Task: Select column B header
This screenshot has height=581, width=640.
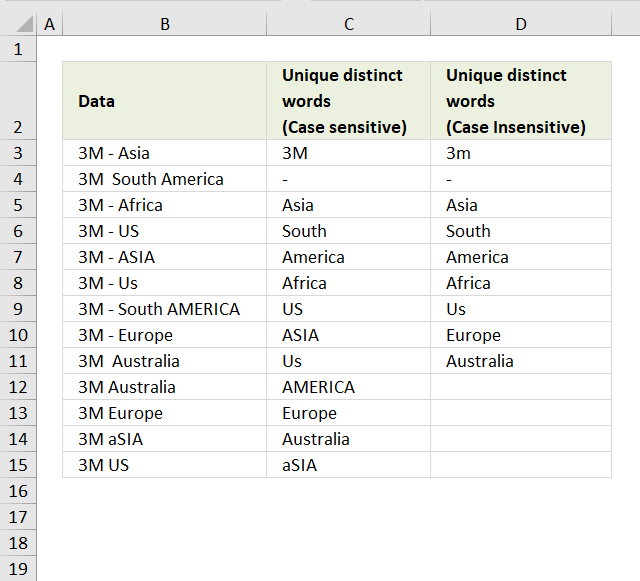Action: click(164, 24)
